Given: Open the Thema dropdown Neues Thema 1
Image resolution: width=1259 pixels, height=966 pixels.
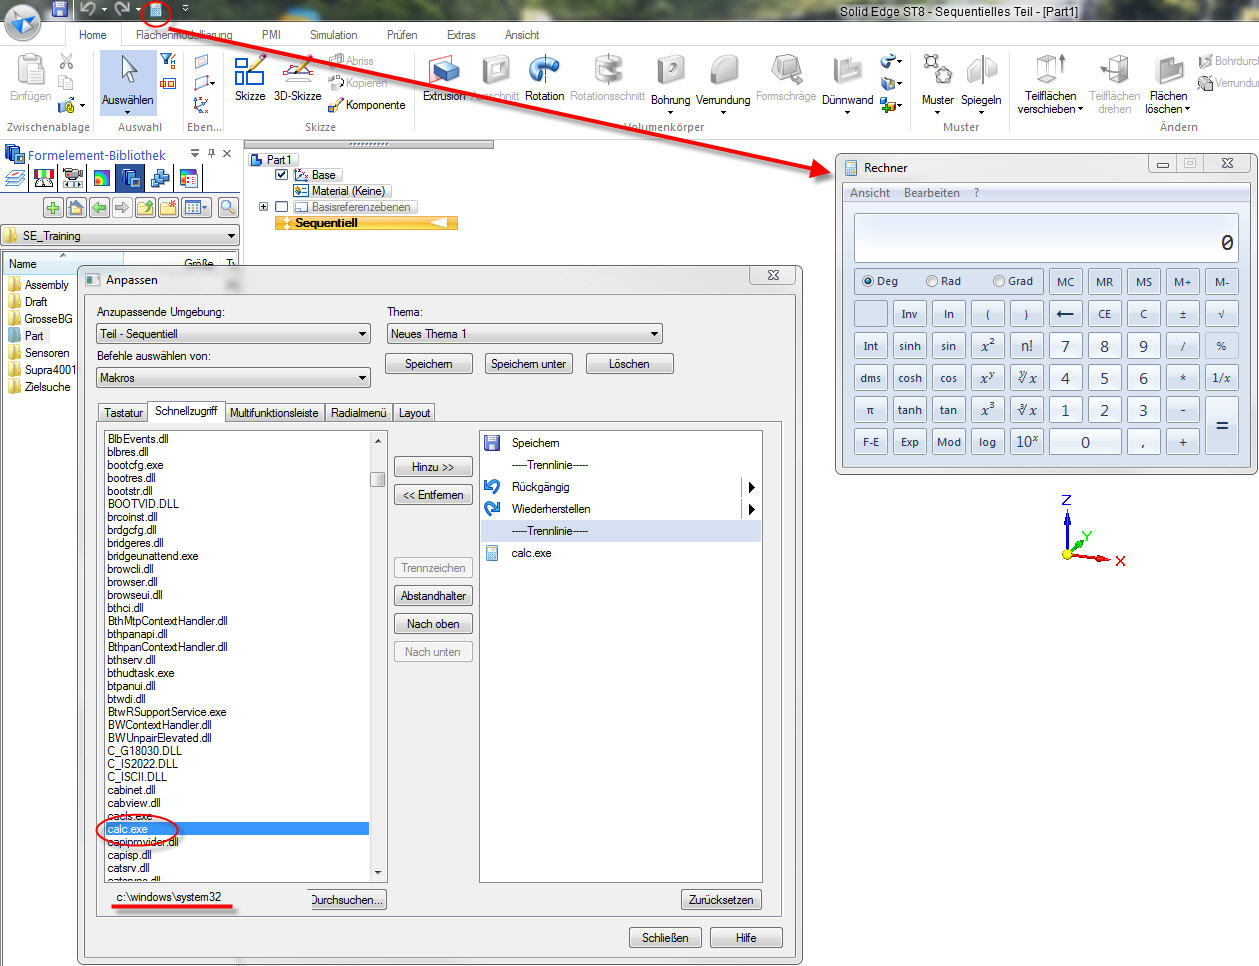Looking at the screenshot, I should (524, 334).
